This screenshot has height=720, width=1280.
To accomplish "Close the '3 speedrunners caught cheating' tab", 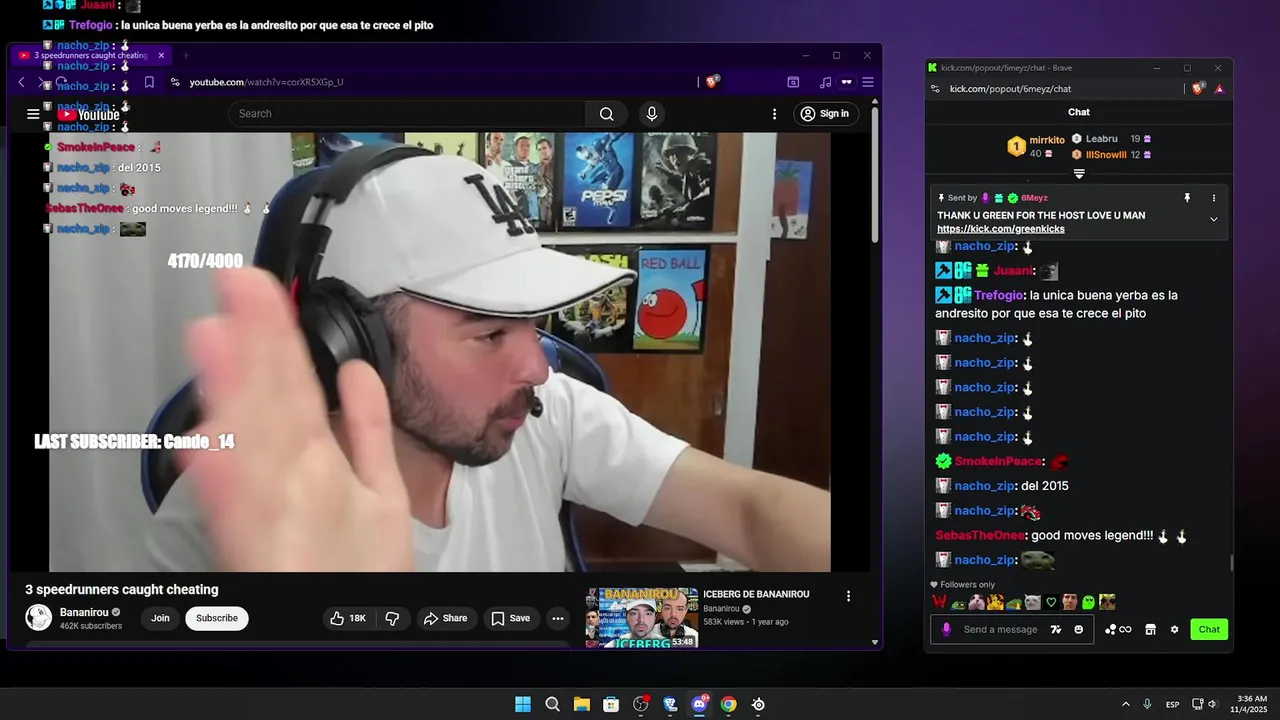I will [161, 55].
